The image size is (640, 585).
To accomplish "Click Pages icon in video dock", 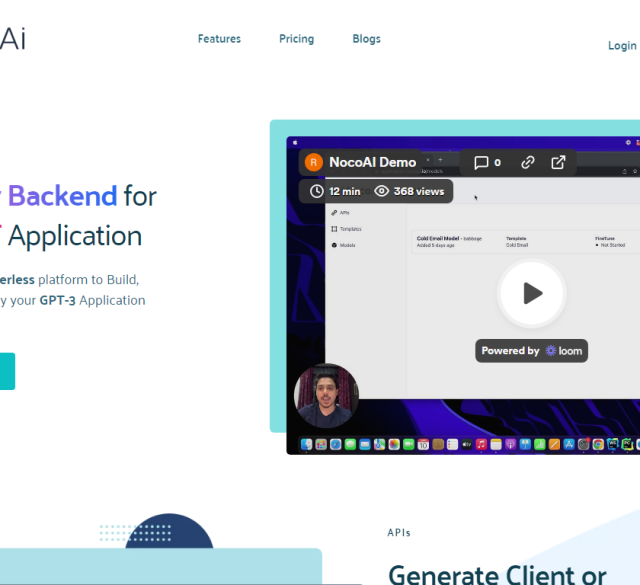I will click(x=554, y=445).
